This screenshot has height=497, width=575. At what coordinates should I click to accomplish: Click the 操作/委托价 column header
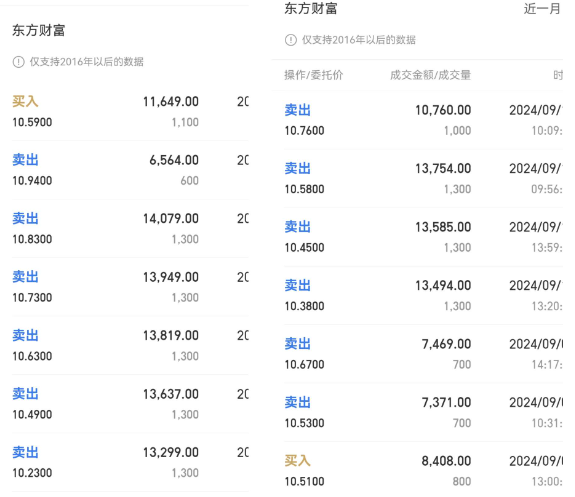click(x=314, y=75)
